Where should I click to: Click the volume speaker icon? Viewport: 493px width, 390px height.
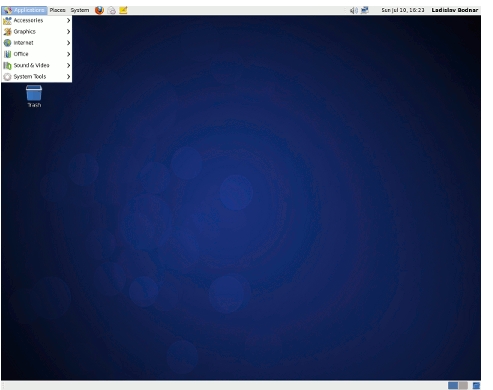click(353, 10)
